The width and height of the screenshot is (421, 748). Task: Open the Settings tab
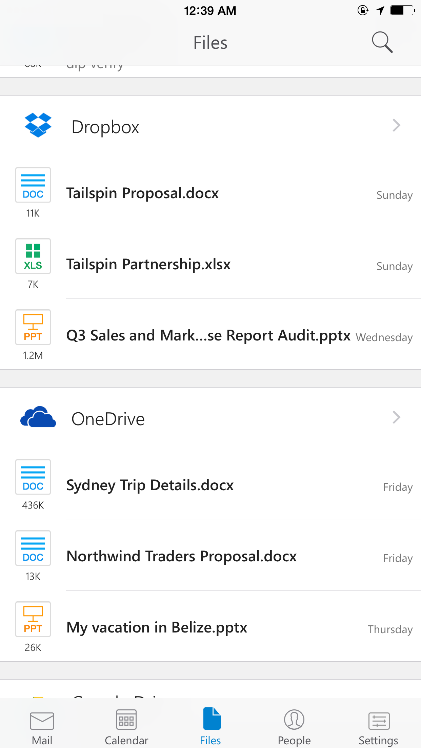(379, 727)
